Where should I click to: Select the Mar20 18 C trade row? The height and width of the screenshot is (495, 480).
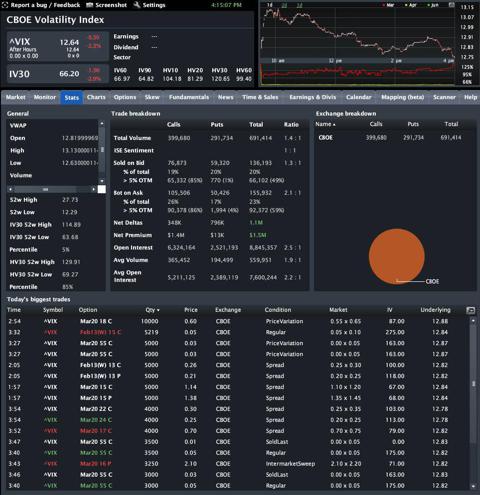point(238,321)
